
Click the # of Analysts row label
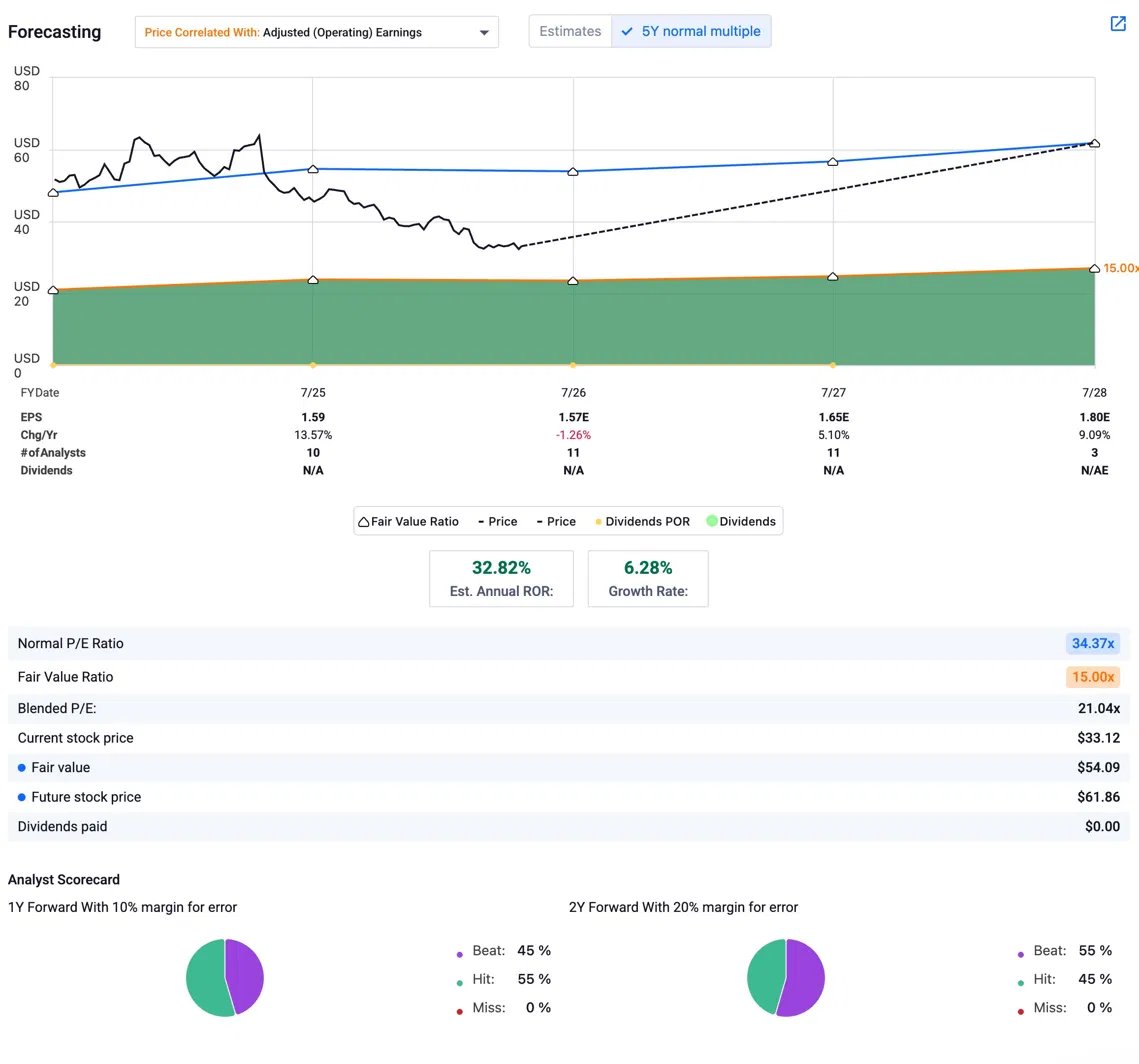click(x=53, y=452)
